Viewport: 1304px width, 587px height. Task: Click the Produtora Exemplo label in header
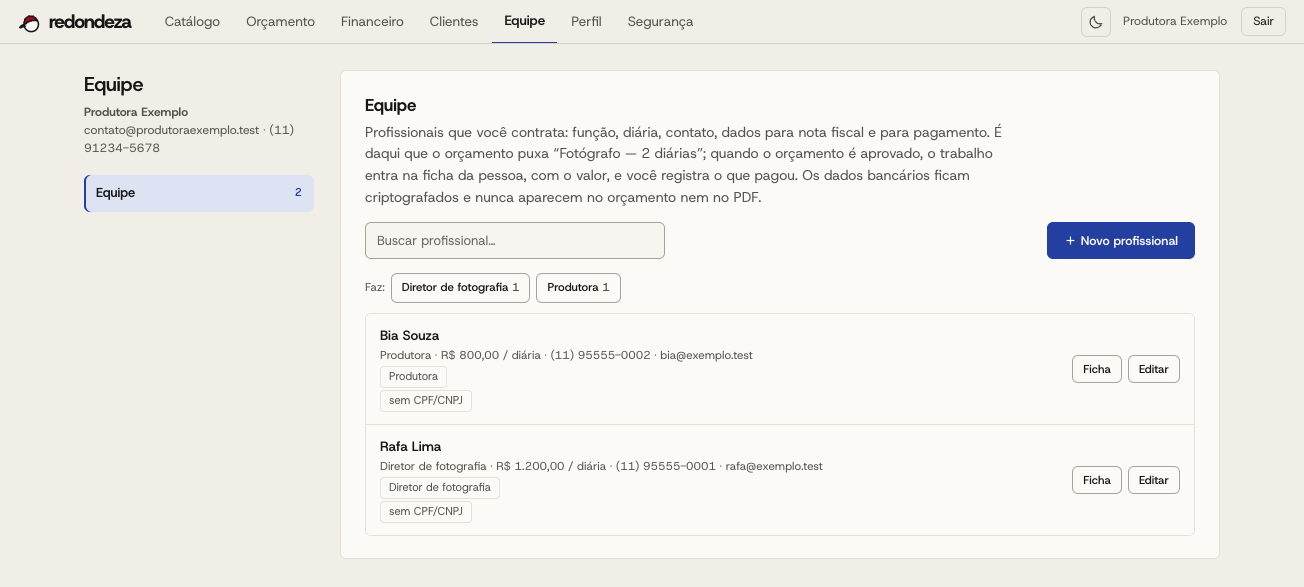point(1175,22)
